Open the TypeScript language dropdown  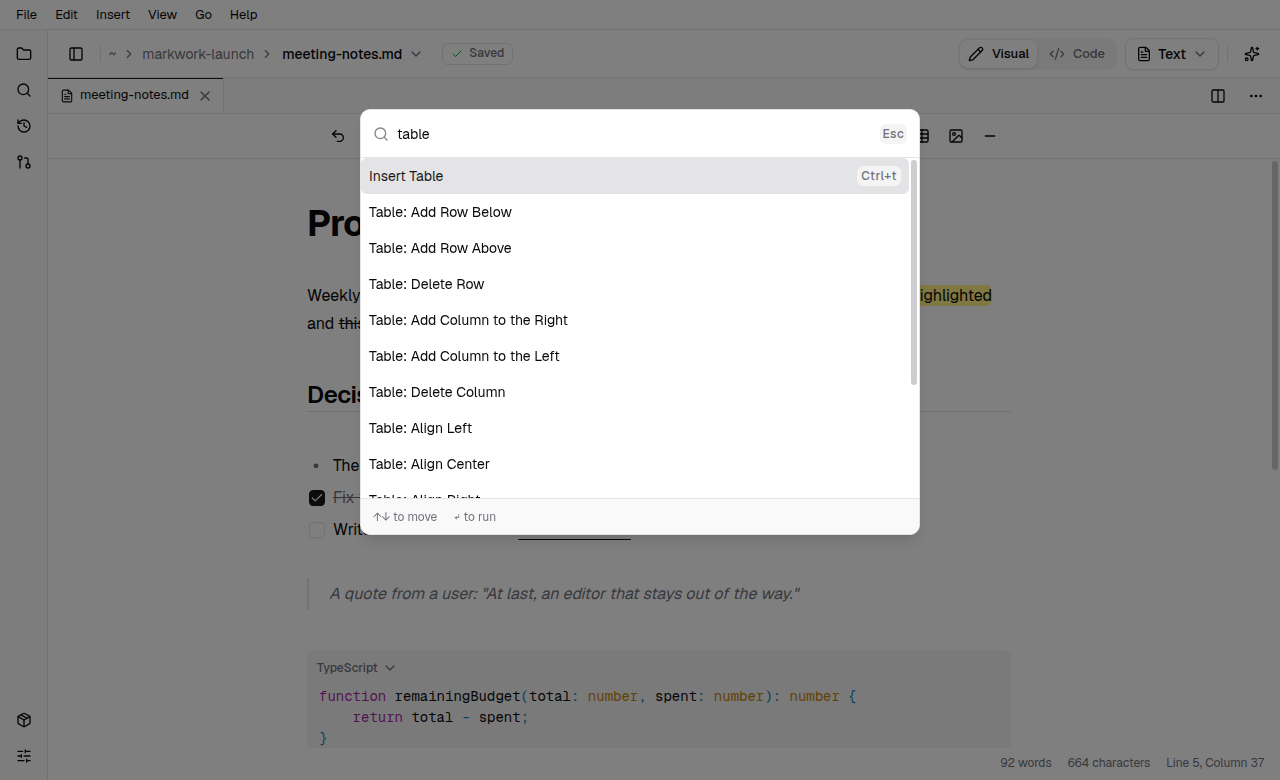356,668
